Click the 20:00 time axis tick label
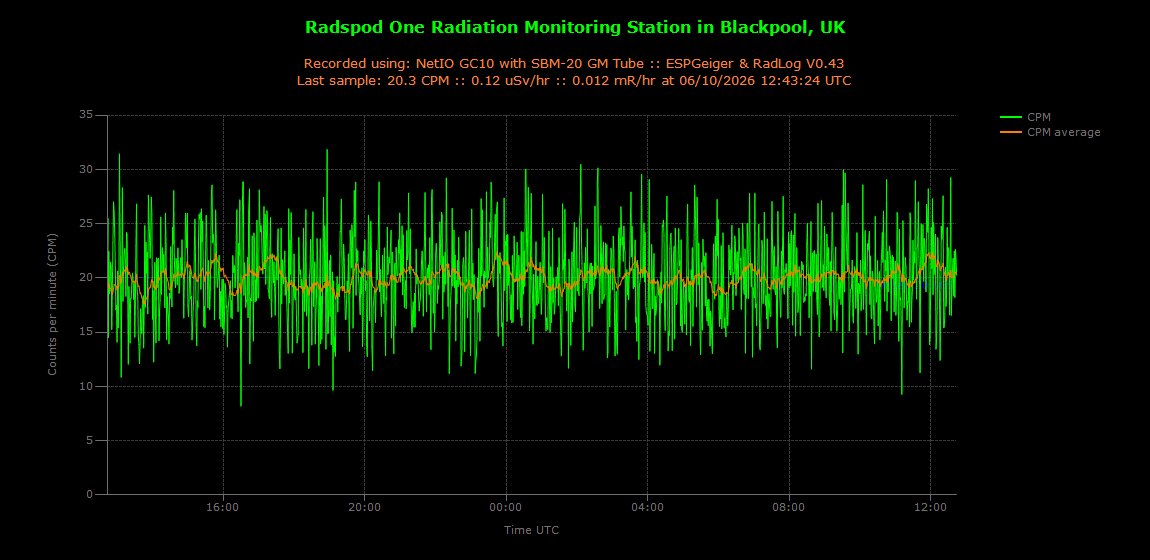The image size is (1150, 560). (365, 506)
